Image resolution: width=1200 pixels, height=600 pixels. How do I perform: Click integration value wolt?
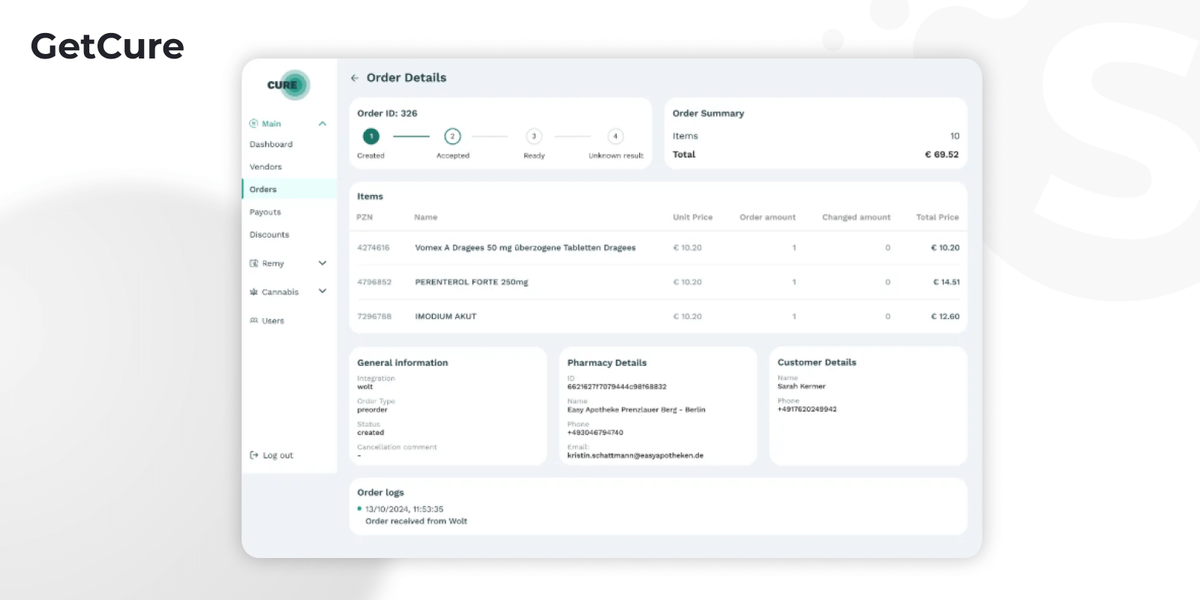(365, 386)
